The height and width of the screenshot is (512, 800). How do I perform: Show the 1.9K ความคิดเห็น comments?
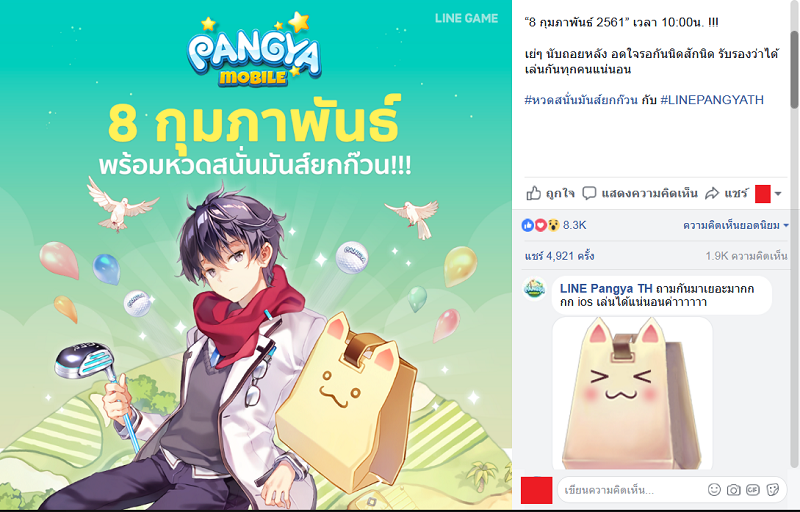(746, 256)
